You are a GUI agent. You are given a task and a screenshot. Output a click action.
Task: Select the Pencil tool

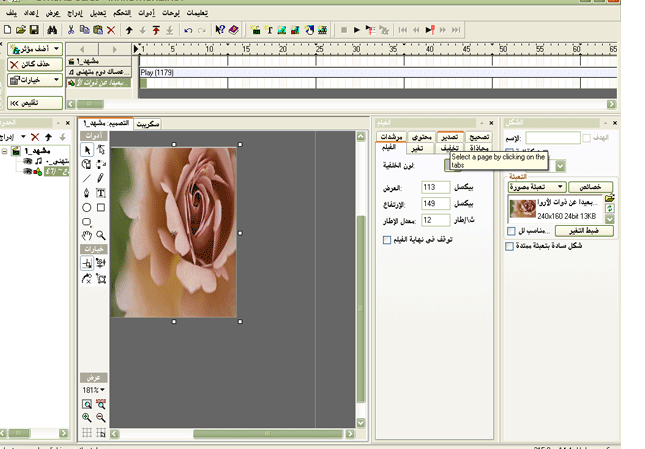coord(101,178)
